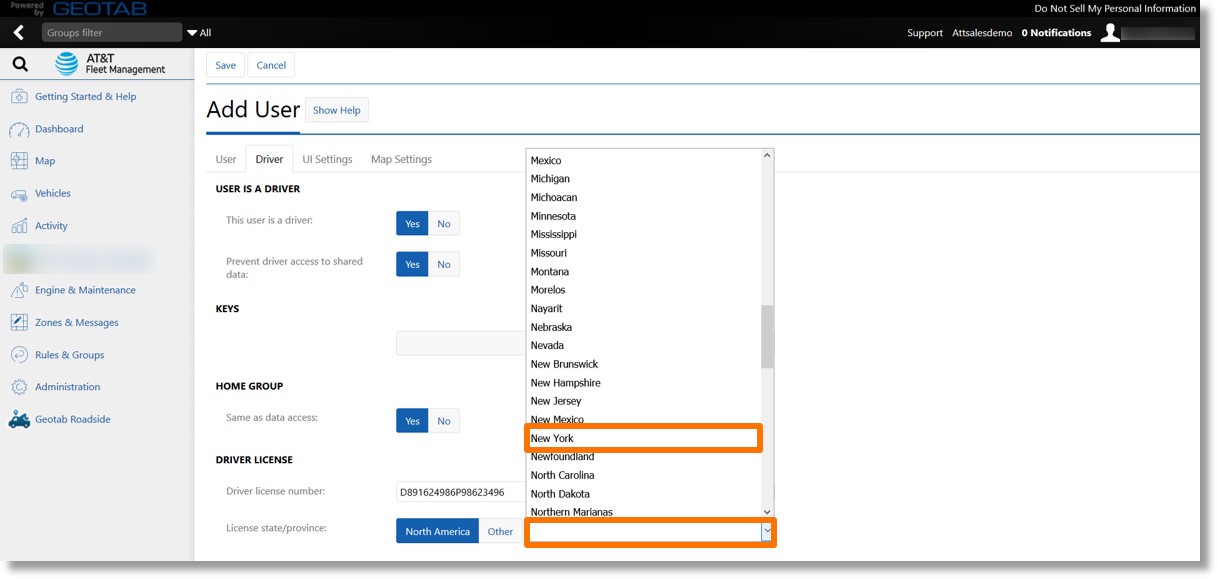Click the Geotab Roadside car icon
Viewport: 1218px width, 579px height.
(x=19, y=420)
